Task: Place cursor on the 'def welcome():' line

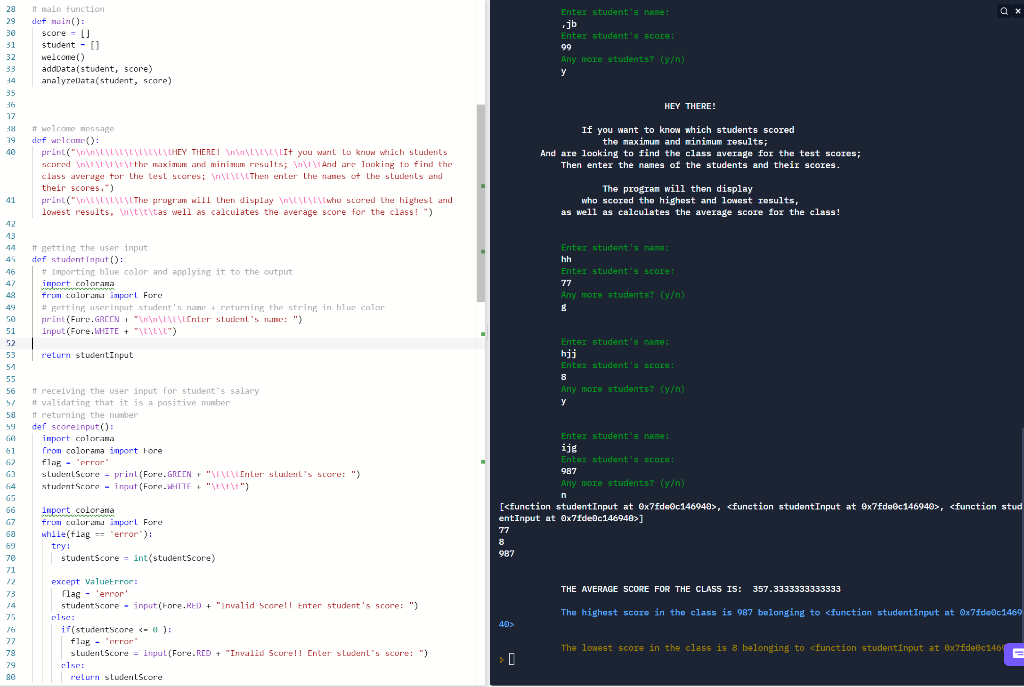Action: pyautogui.click(x=60, y=140)
